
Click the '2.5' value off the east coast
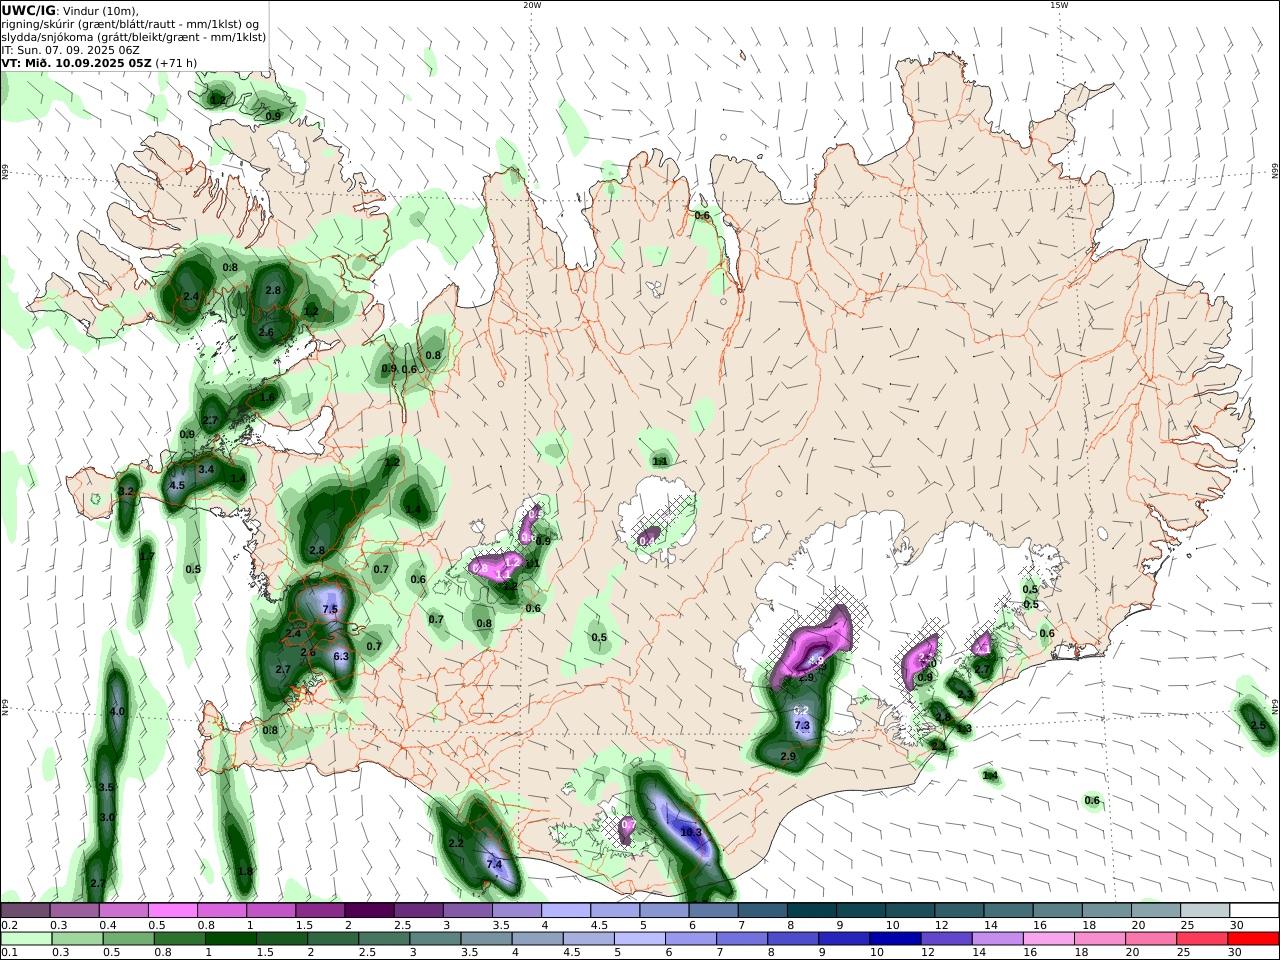click(x=1258, y=726)
